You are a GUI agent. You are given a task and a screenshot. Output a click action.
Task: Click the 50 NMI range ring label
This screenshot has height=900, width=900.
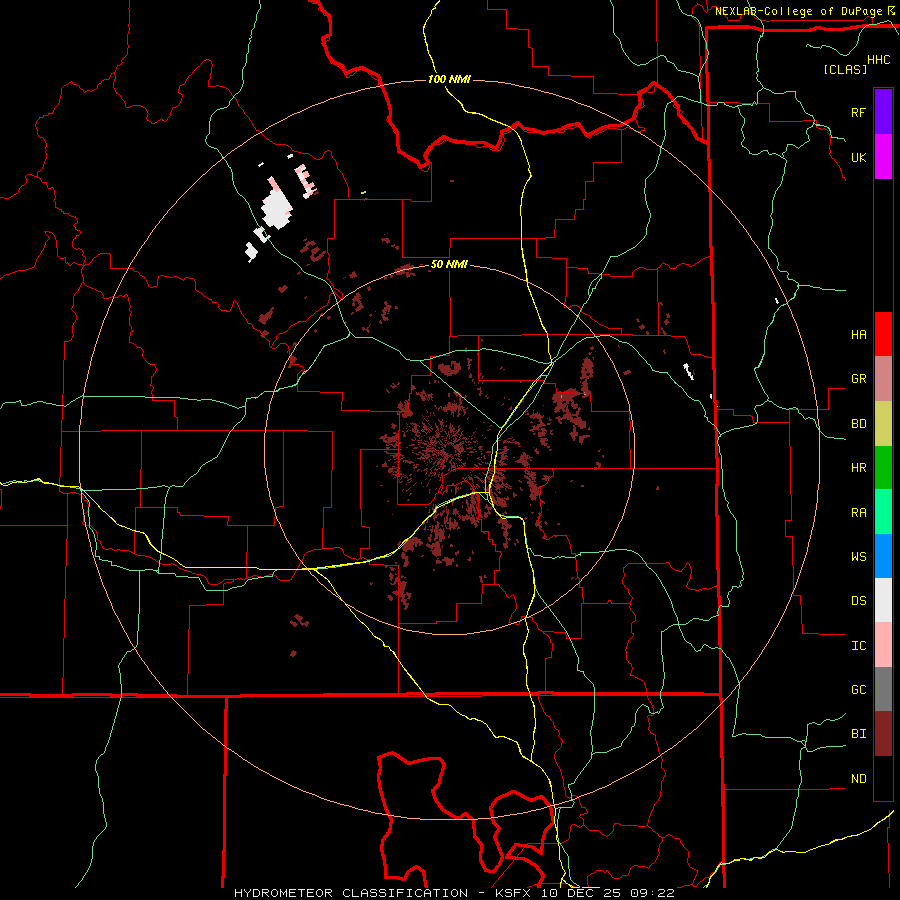pos(449,264)
